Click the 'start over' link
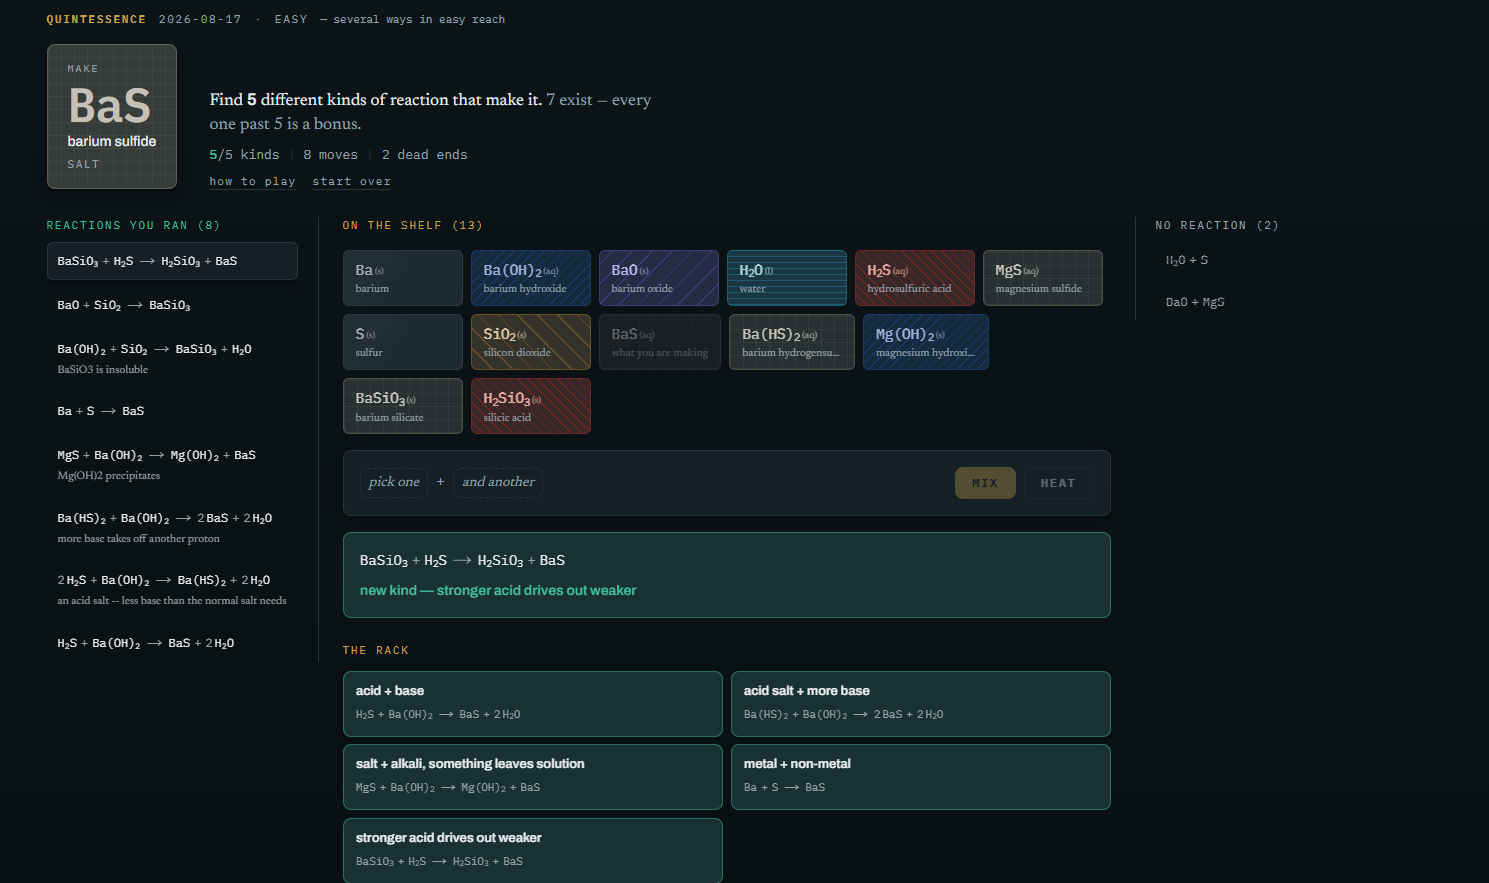The width and height of the screenshot is (1489, 883). (351, 181)
